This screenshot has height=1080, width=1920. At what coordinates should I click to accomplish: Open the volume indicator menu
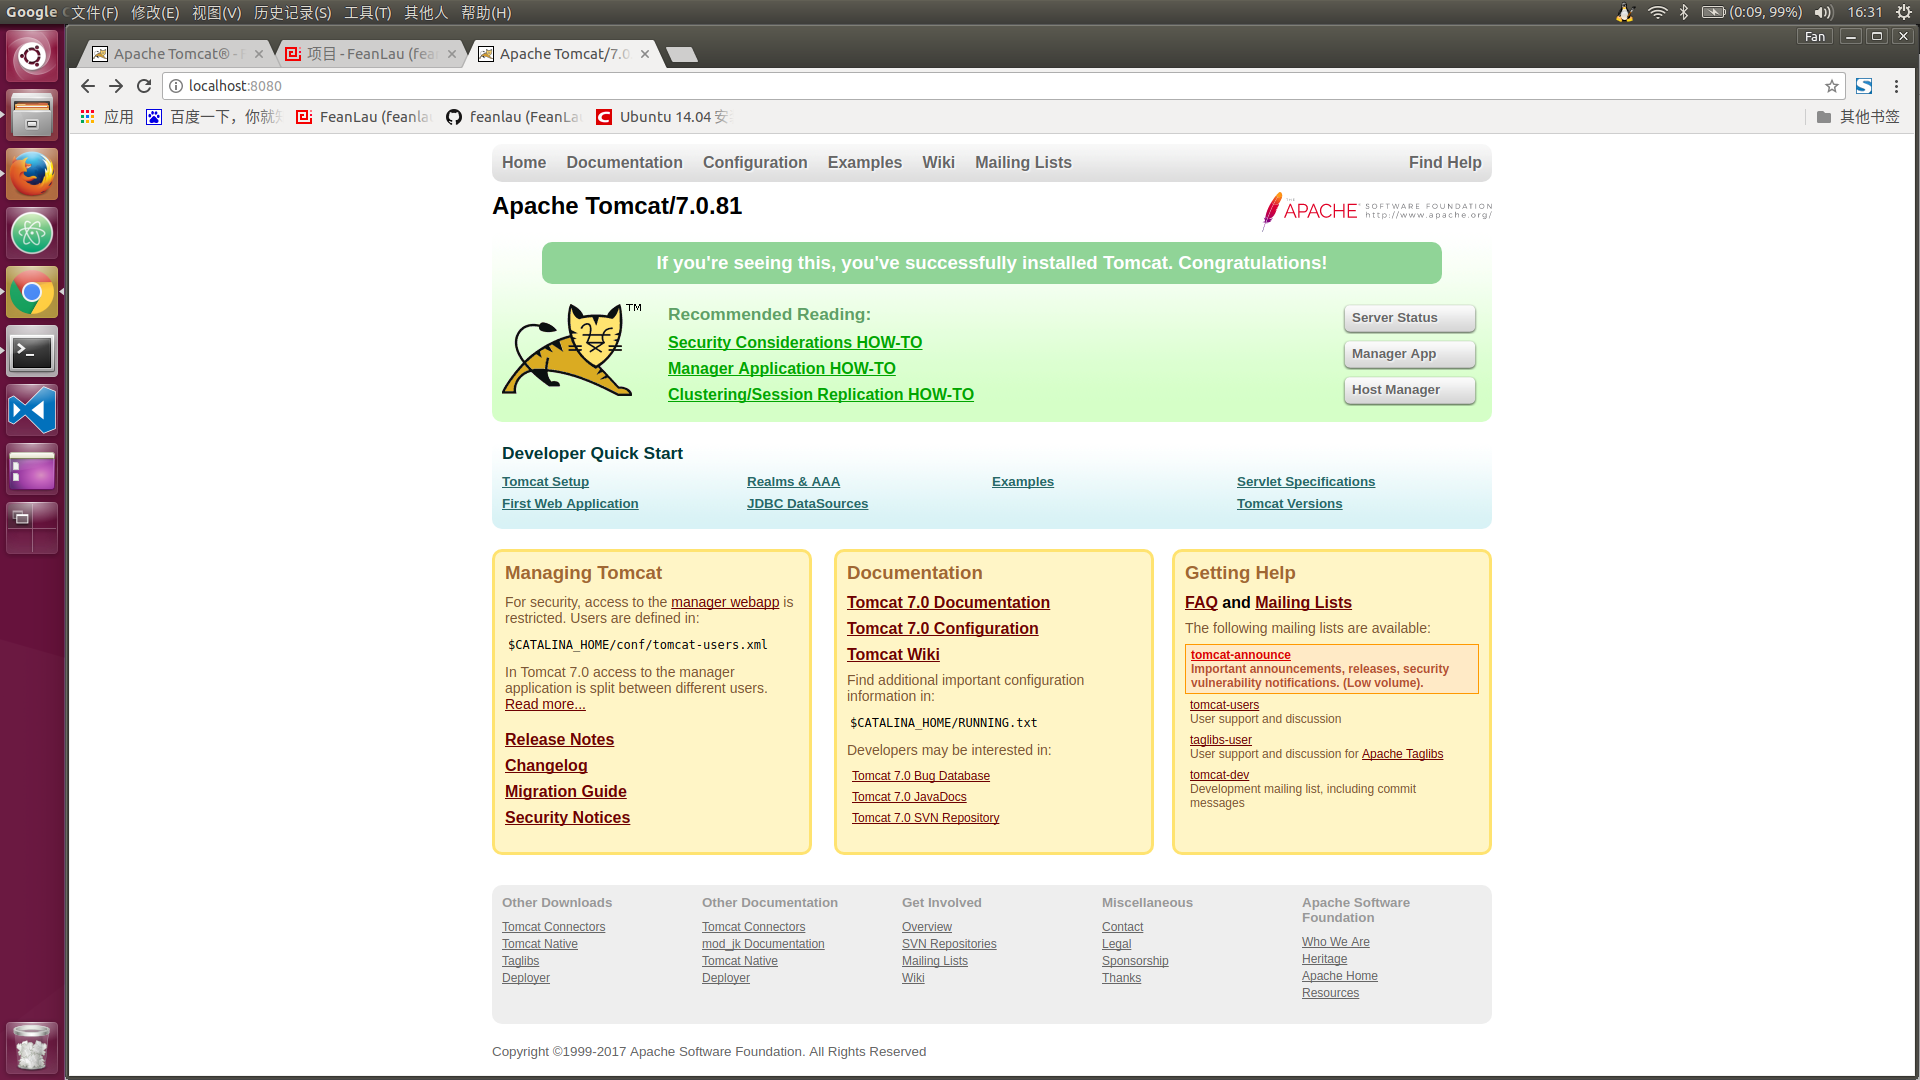pos(1823,12)
